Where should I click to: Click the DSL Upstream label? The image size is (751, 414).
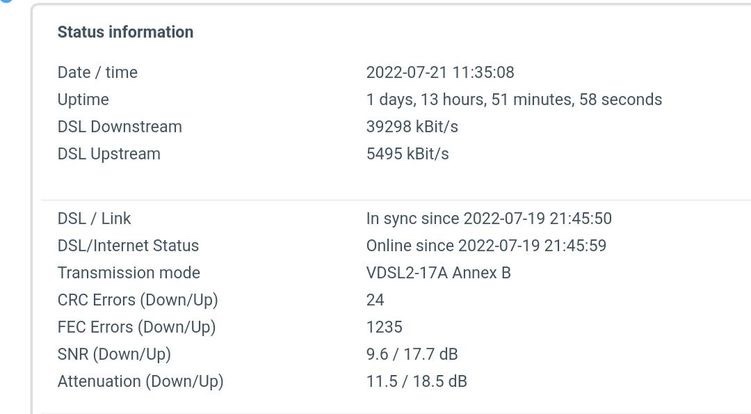[x=109, y=154]
